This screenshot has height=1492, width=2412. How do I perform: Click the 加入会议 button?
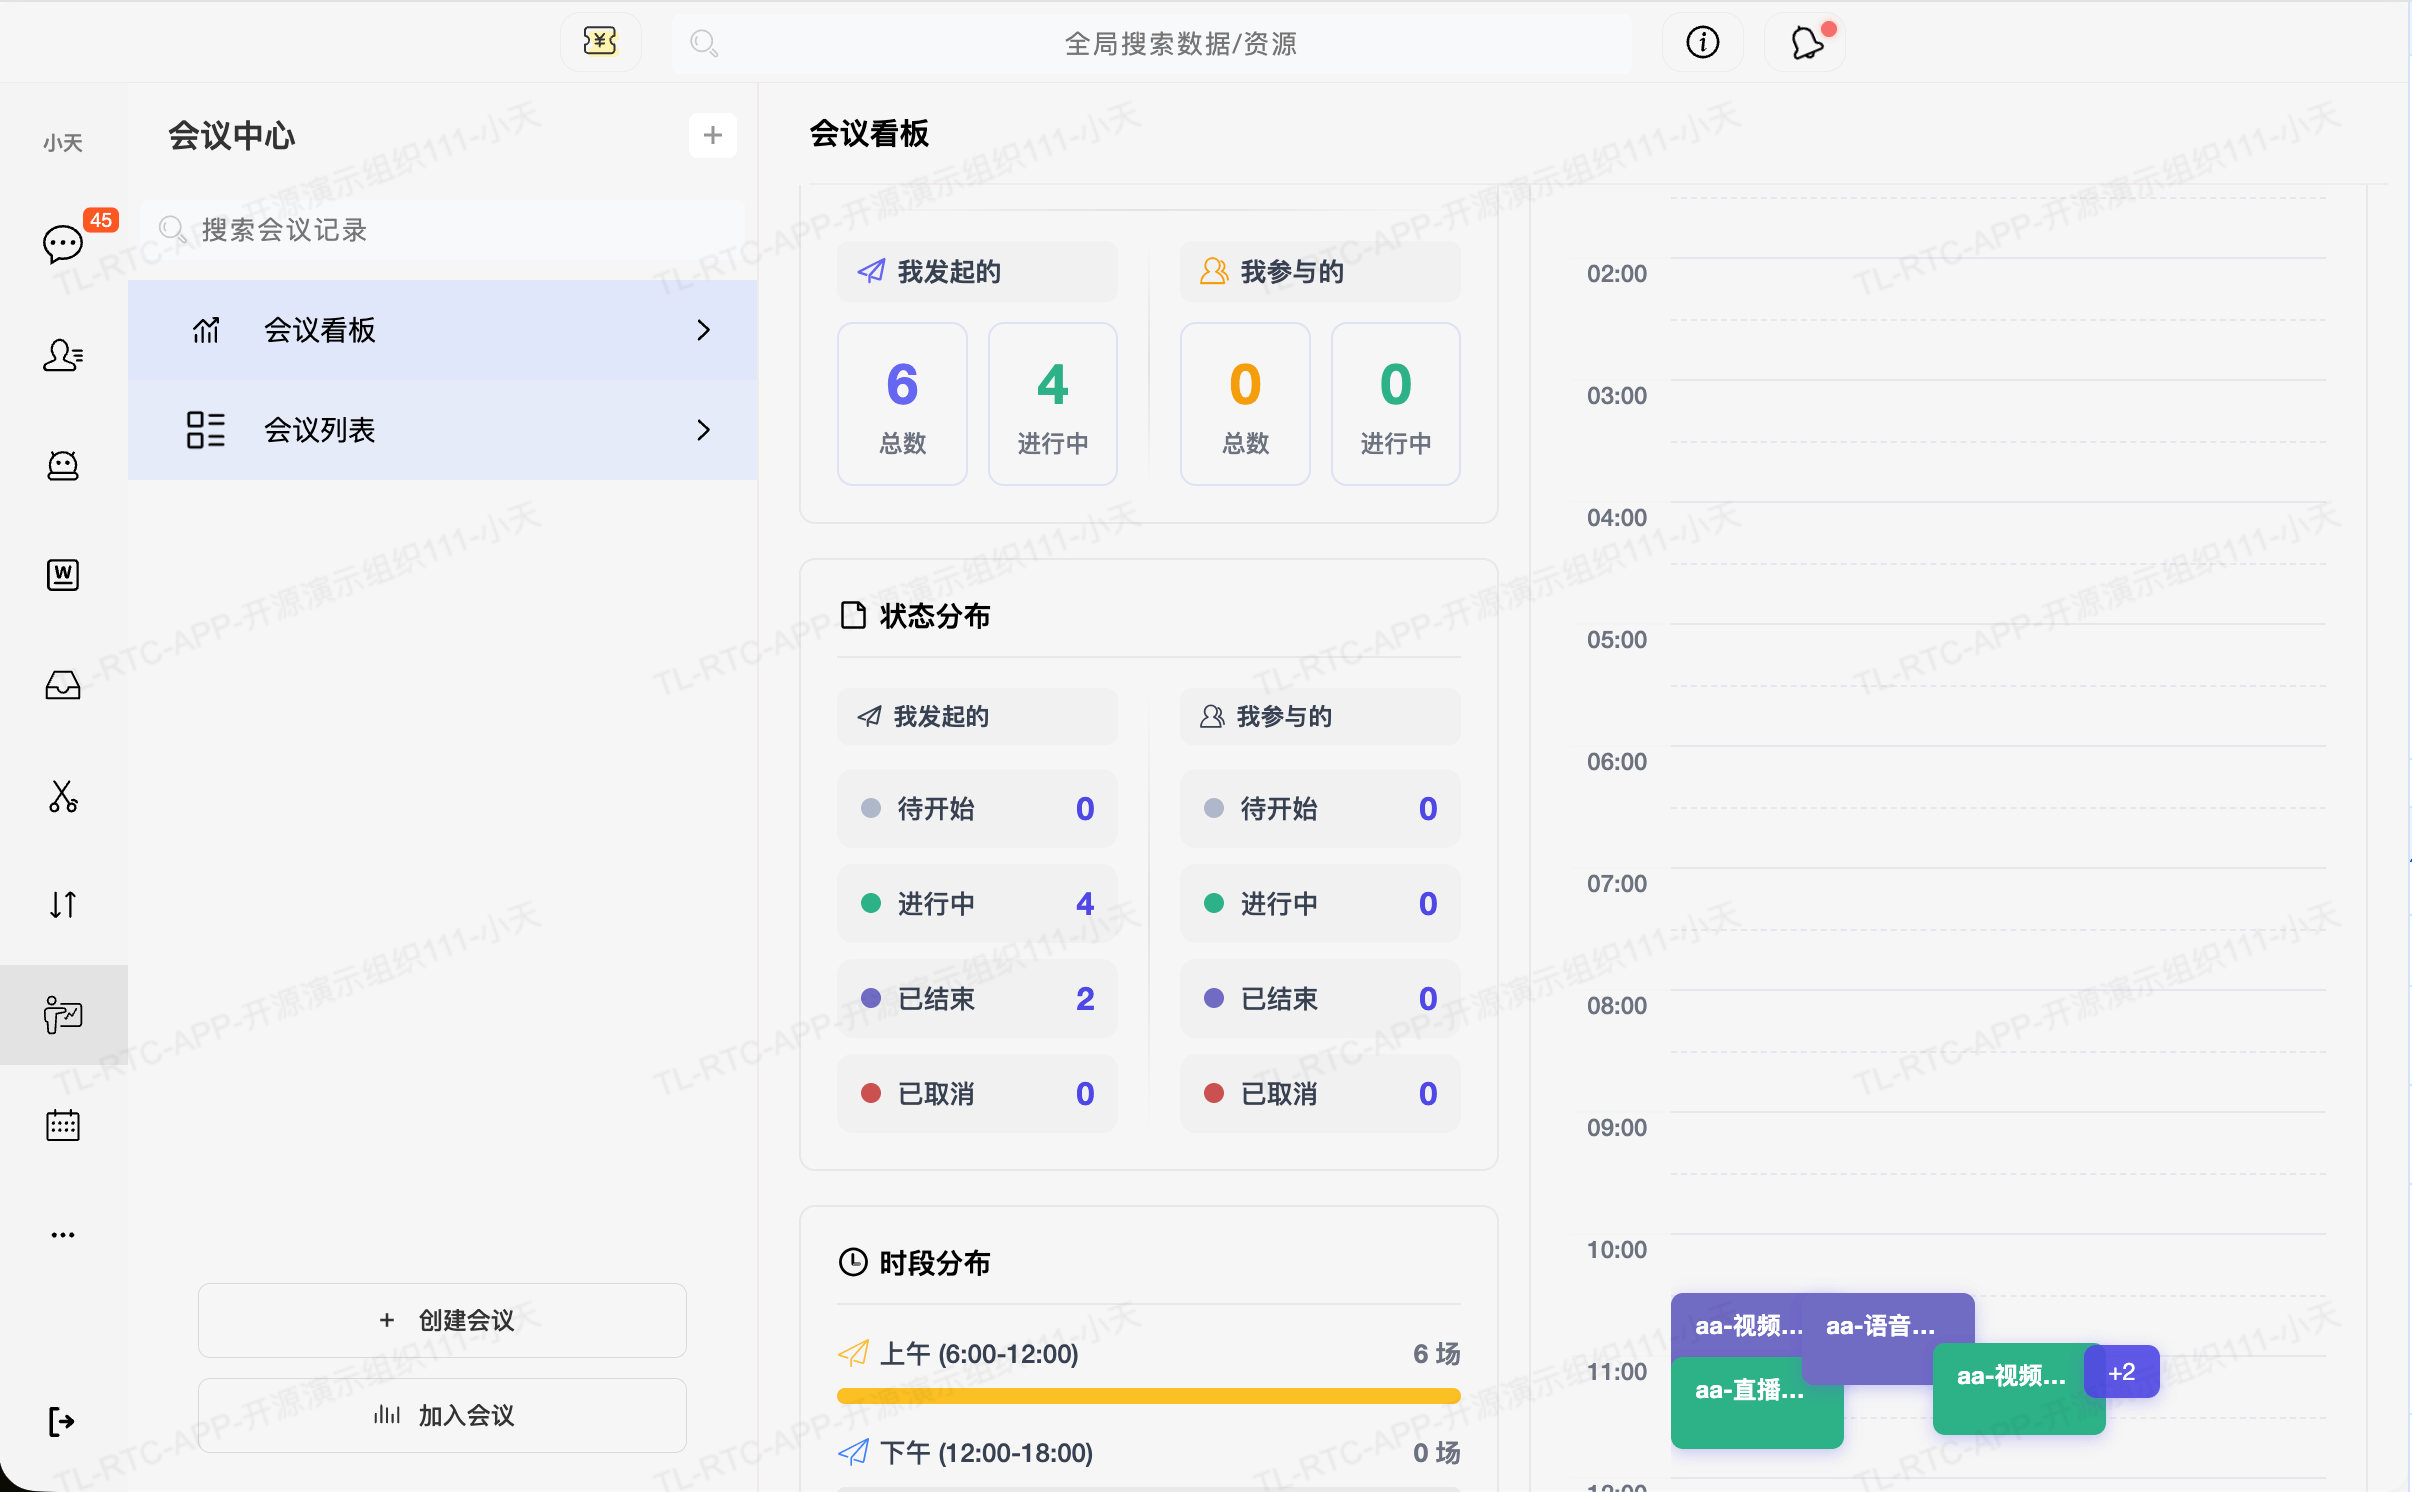(x=442, y=1415)
